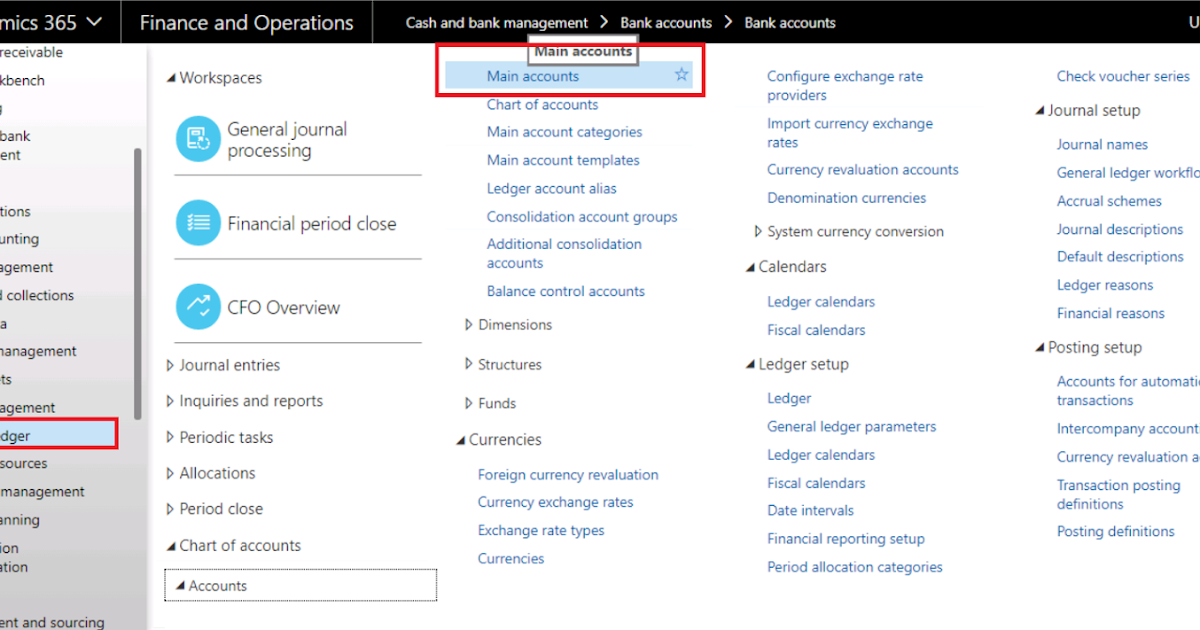Open the Dynamics 365 app switcher chevron
The image size is (1200, 630).
pyautogui.click(x=94, y=21)
